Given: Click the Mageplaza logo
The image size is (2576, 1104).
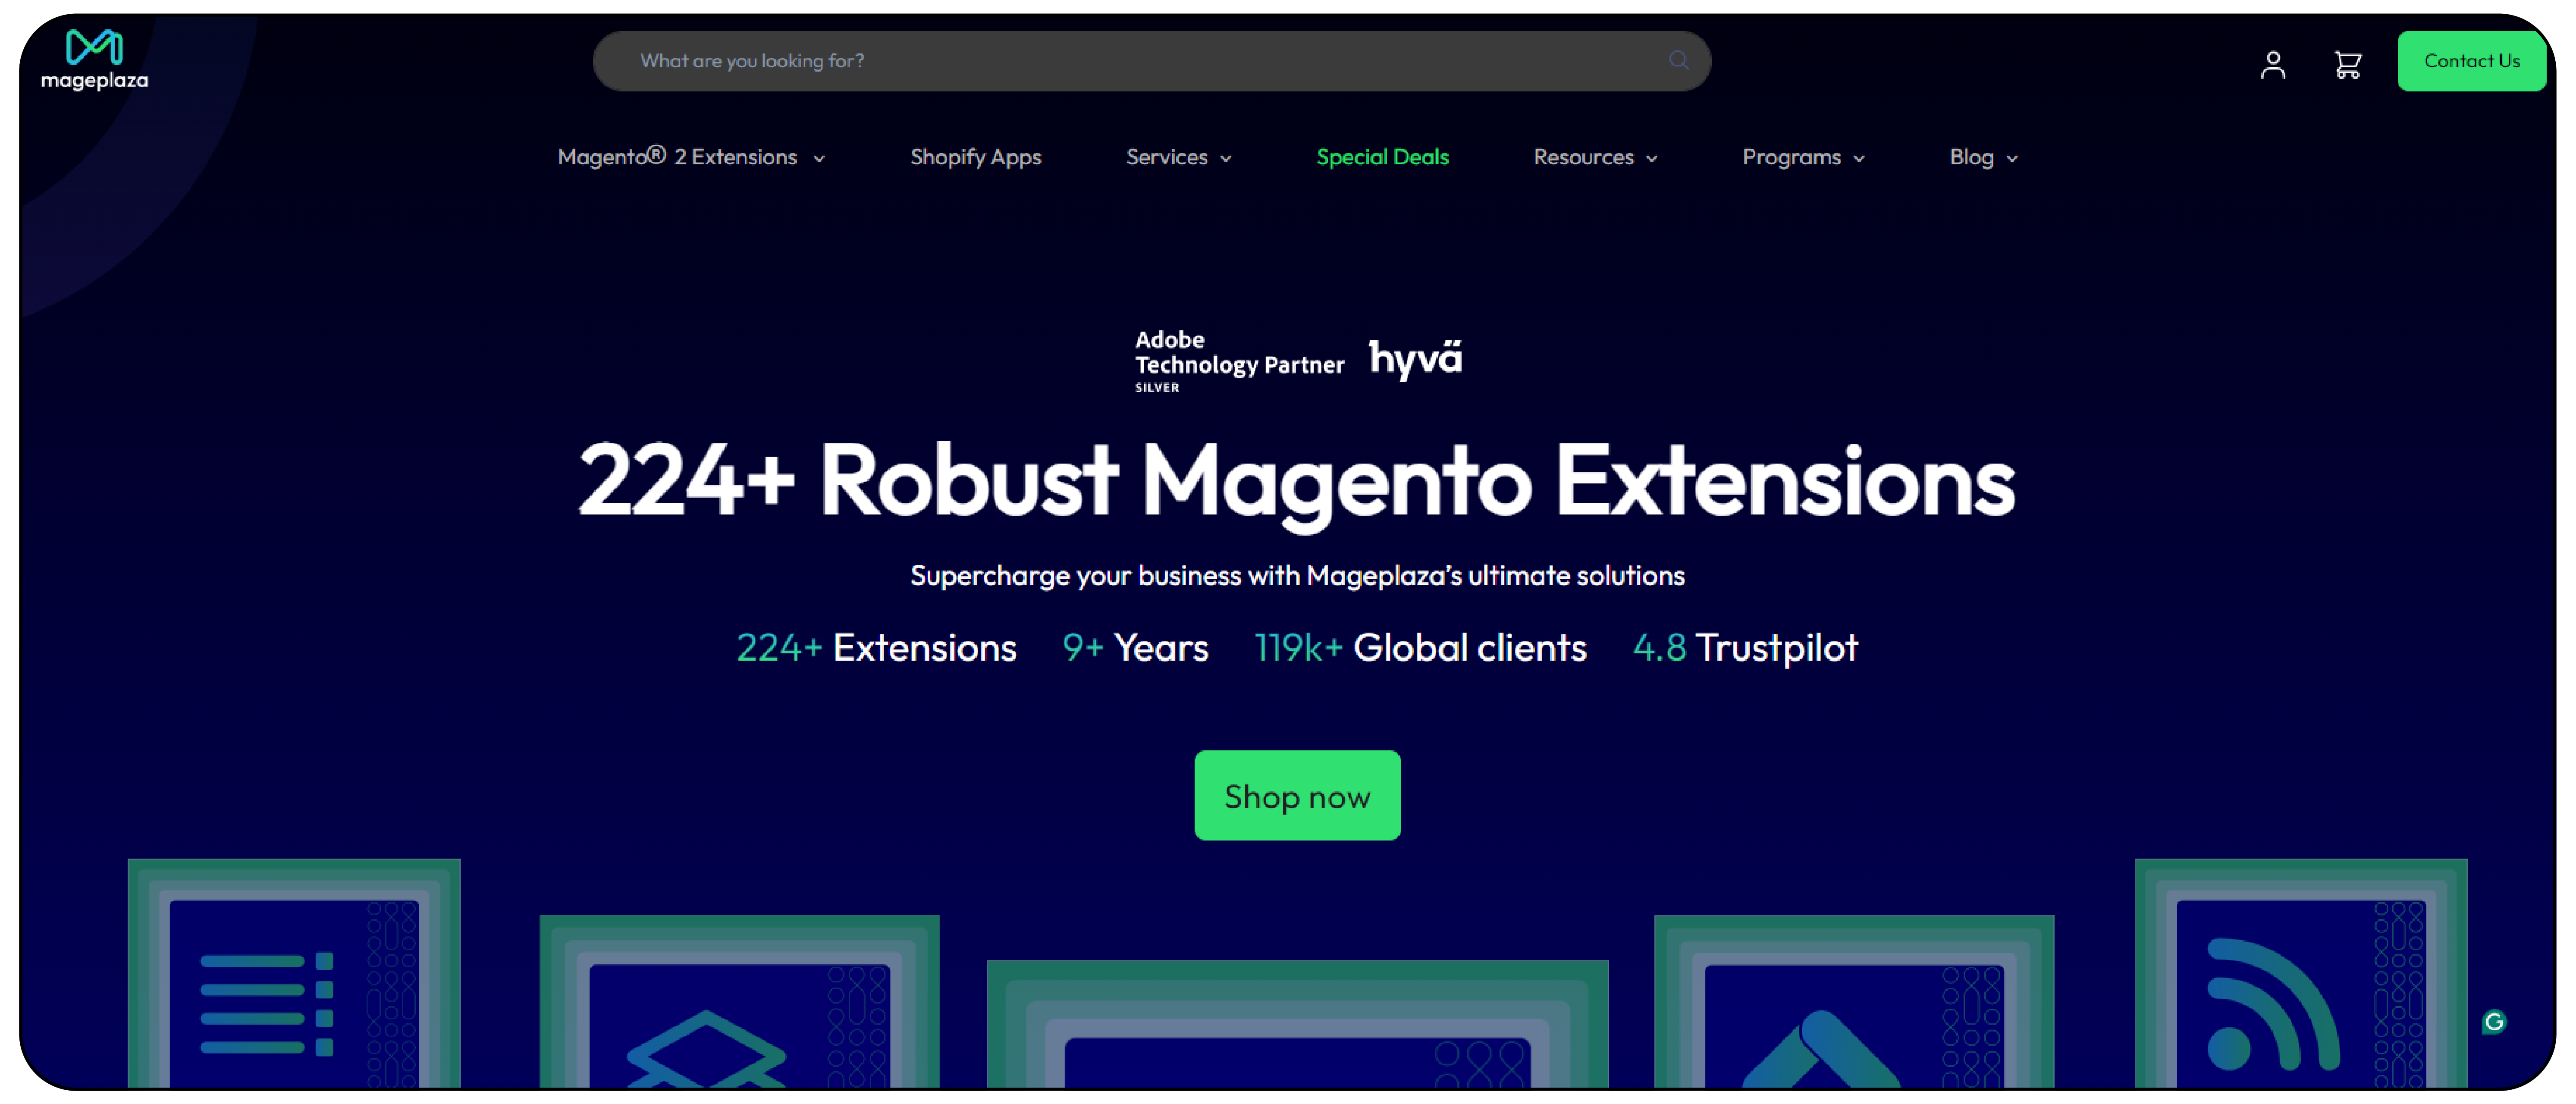Looking at the screenshot, I should pyautogui.click(x=94, y=60).
